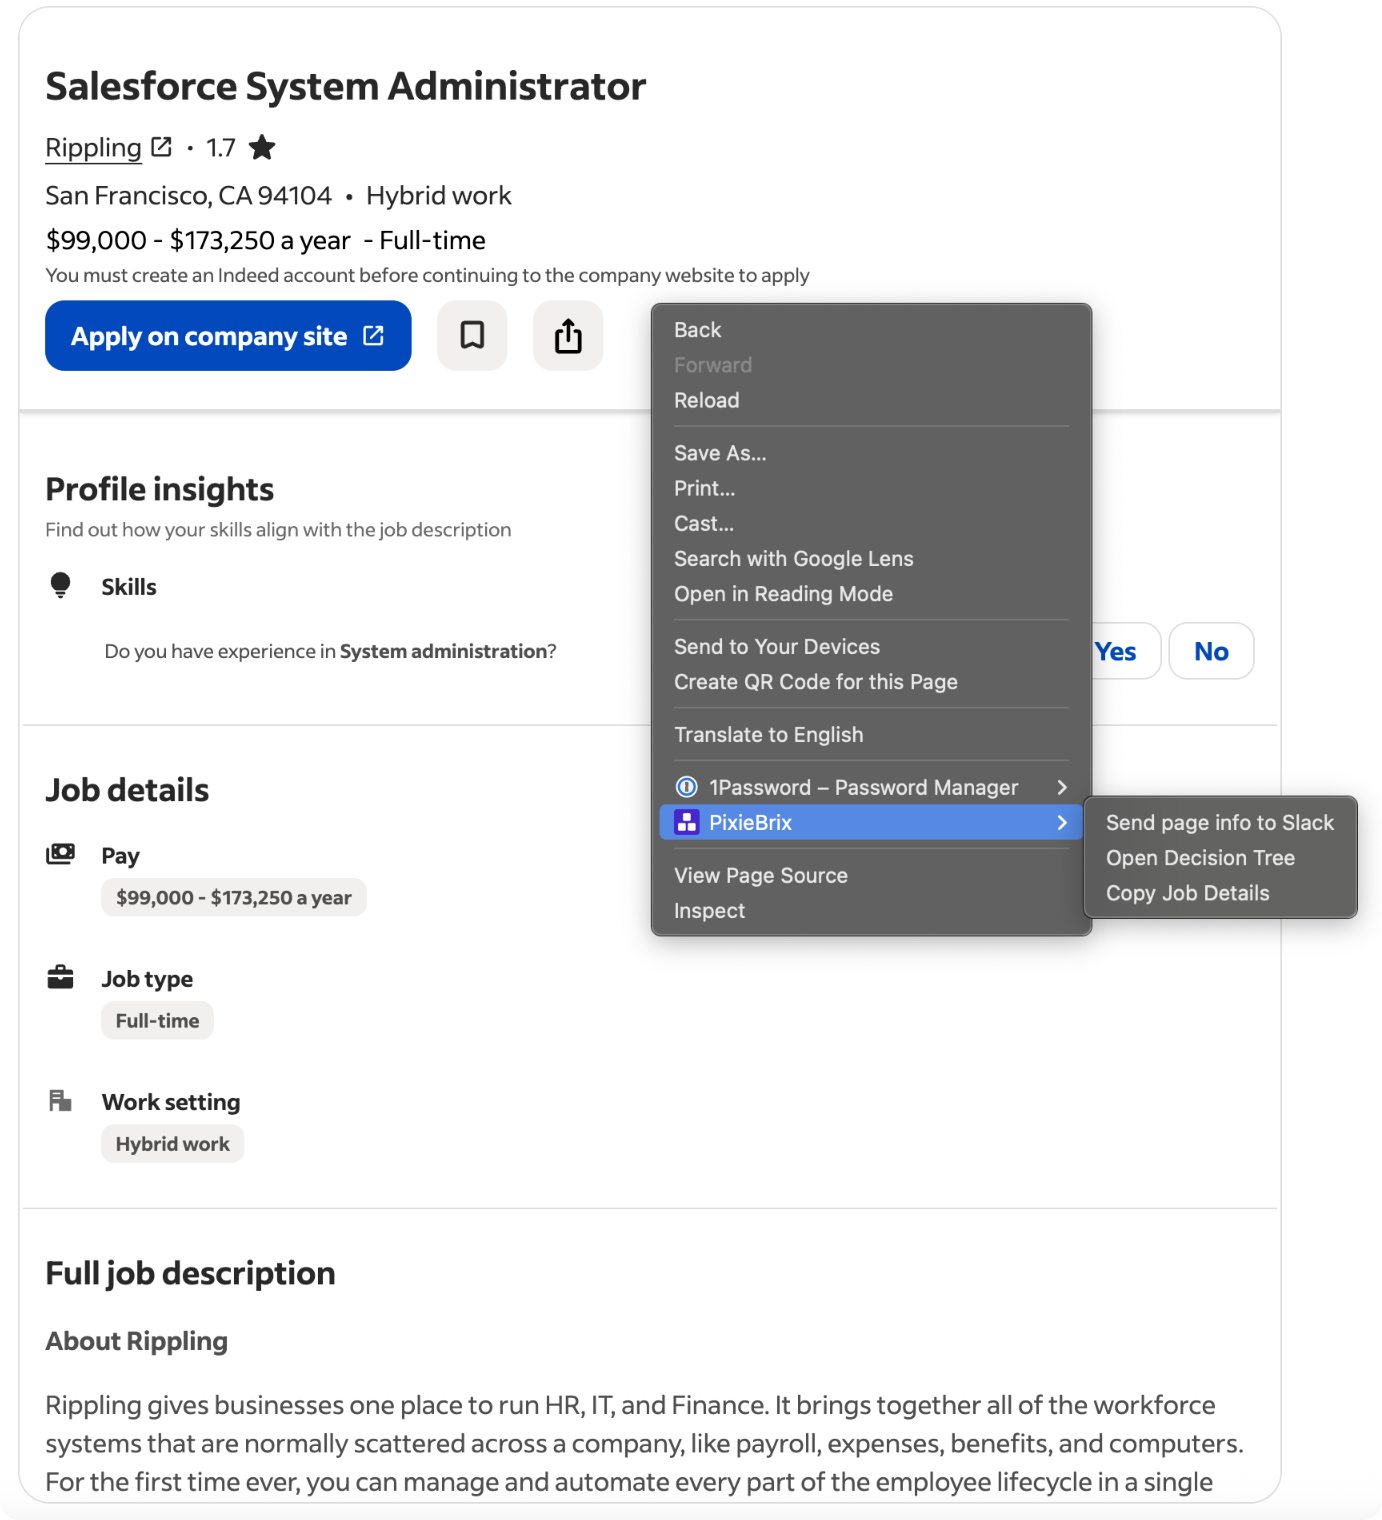
Task: Click the share job icon
Action: (x=568, y=336)
